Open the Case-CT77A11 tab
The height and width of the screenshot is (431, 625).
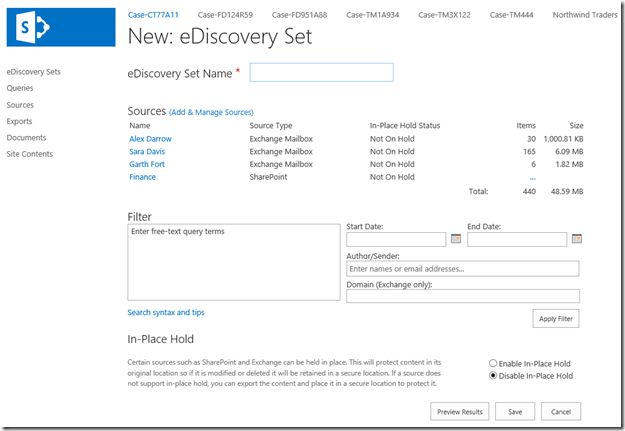153,15
